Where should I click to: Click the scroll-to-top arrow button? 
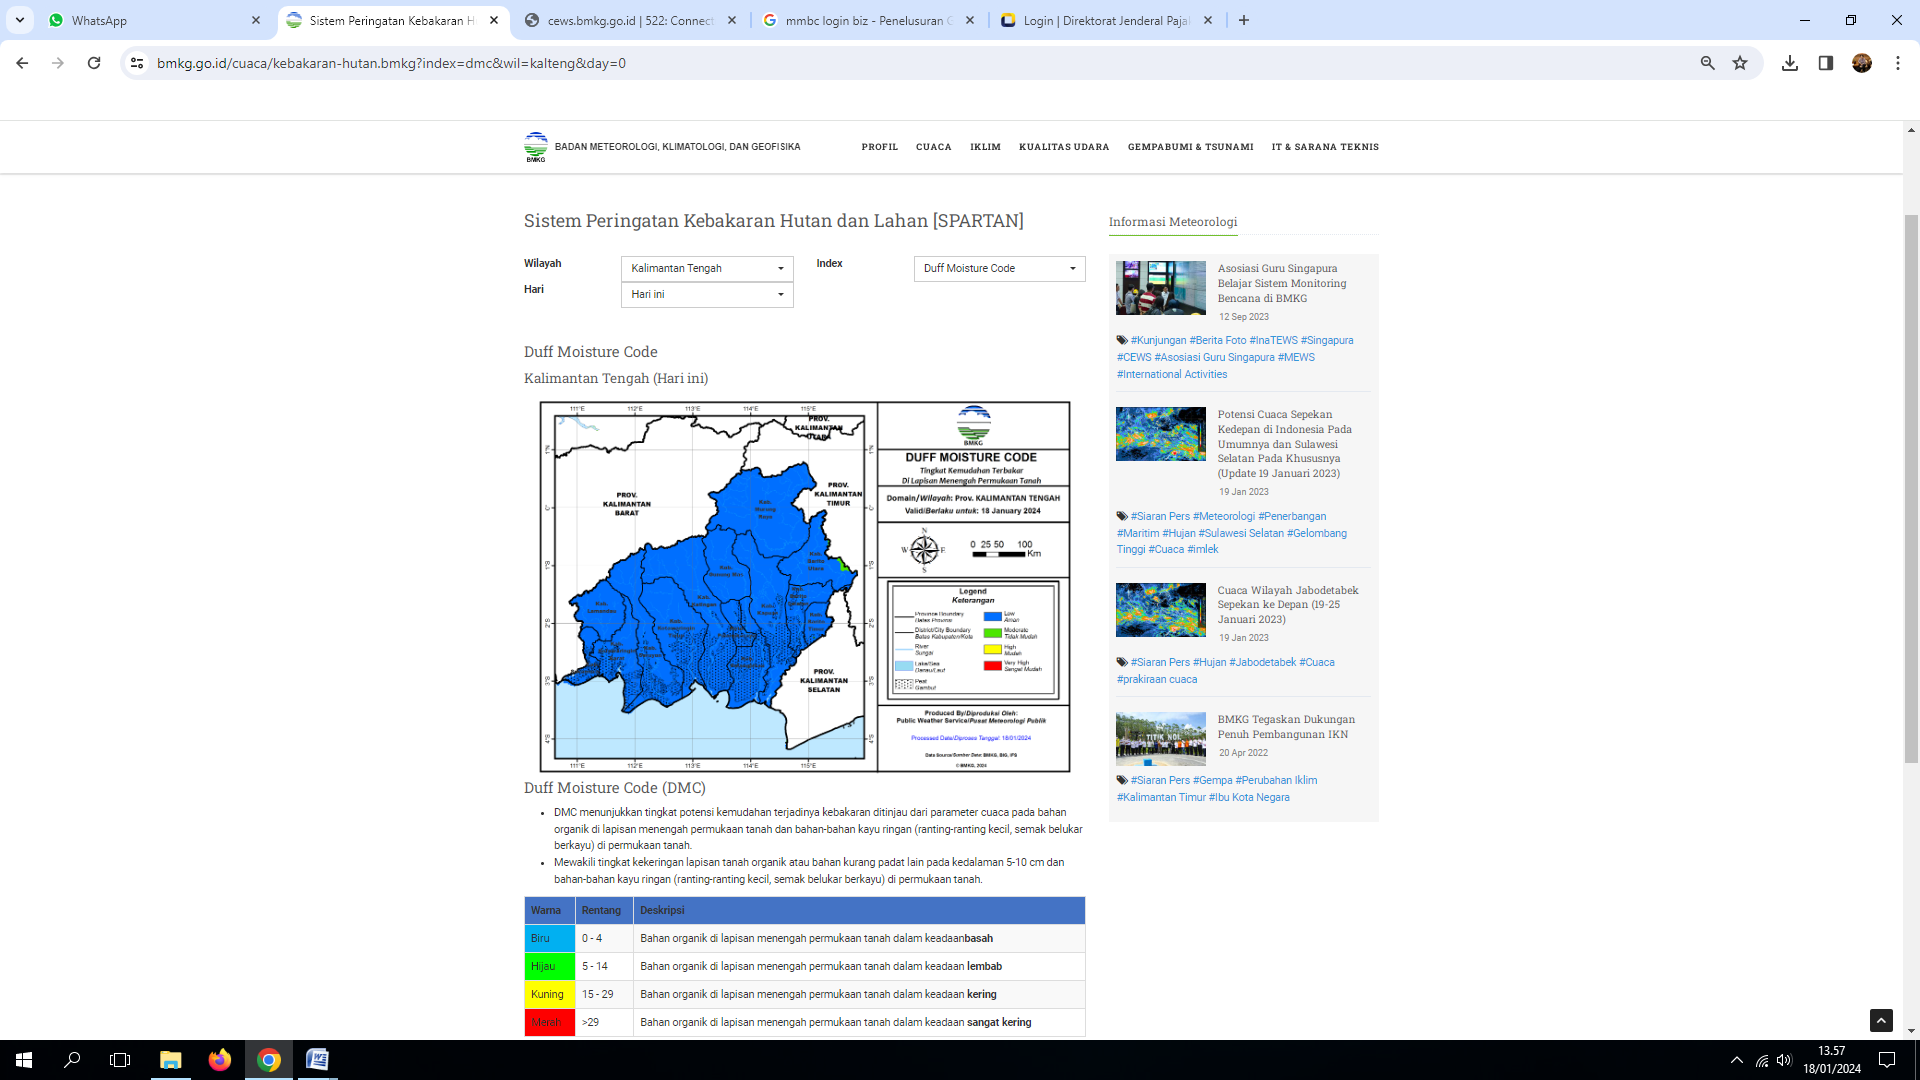[x=1881, y=1020]
